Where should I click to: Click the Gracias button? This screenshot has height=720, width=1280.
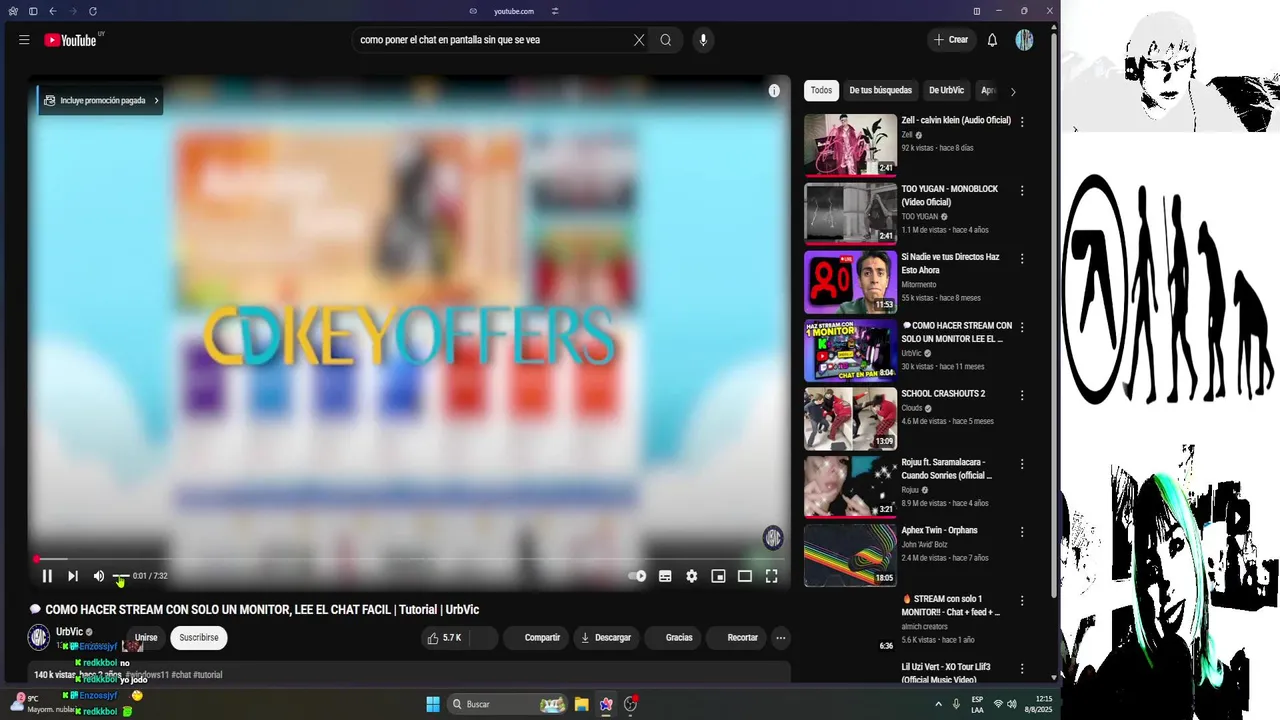click(673, 638)
